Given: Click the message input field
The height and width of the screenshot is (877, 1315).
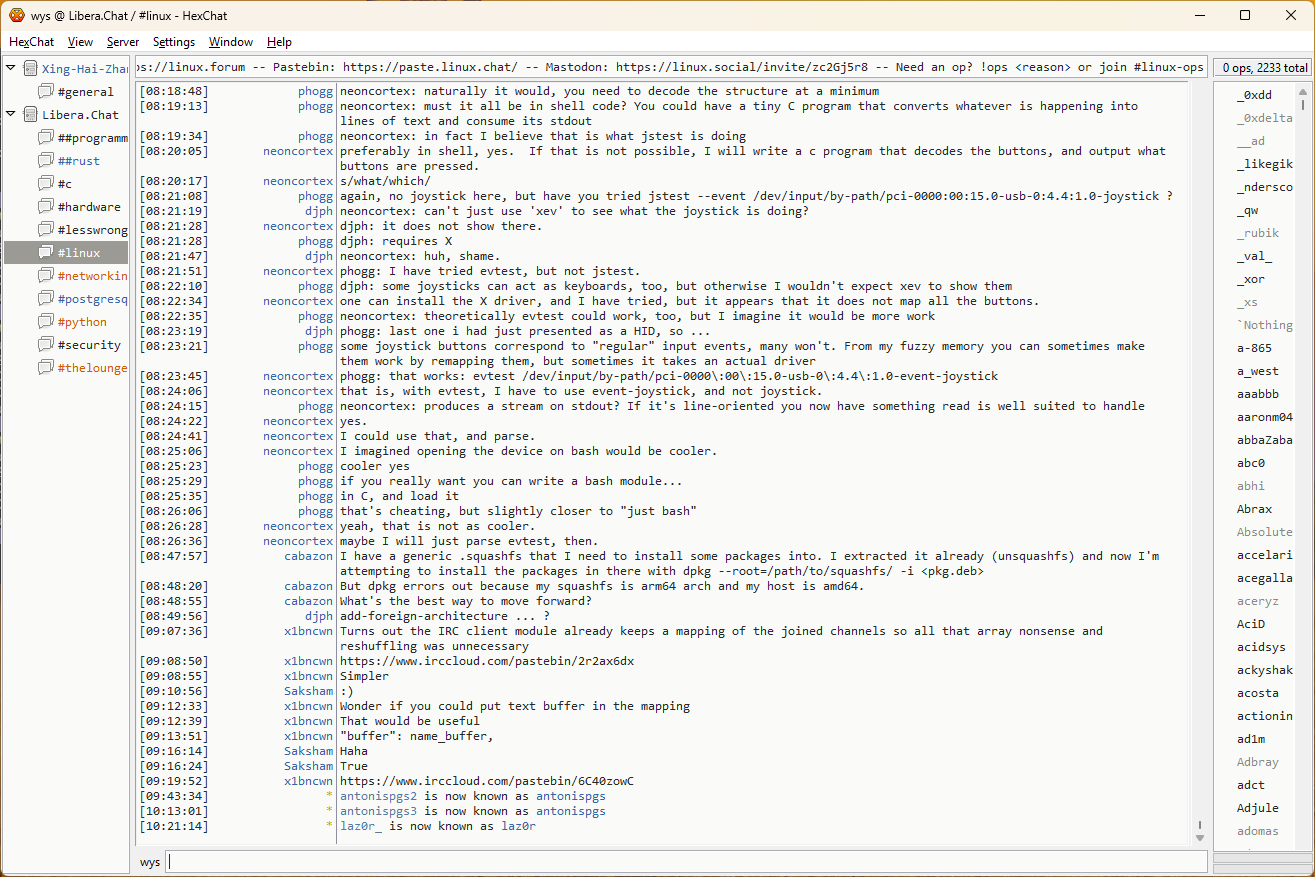Looking at the screenshot, I should 686,862.
